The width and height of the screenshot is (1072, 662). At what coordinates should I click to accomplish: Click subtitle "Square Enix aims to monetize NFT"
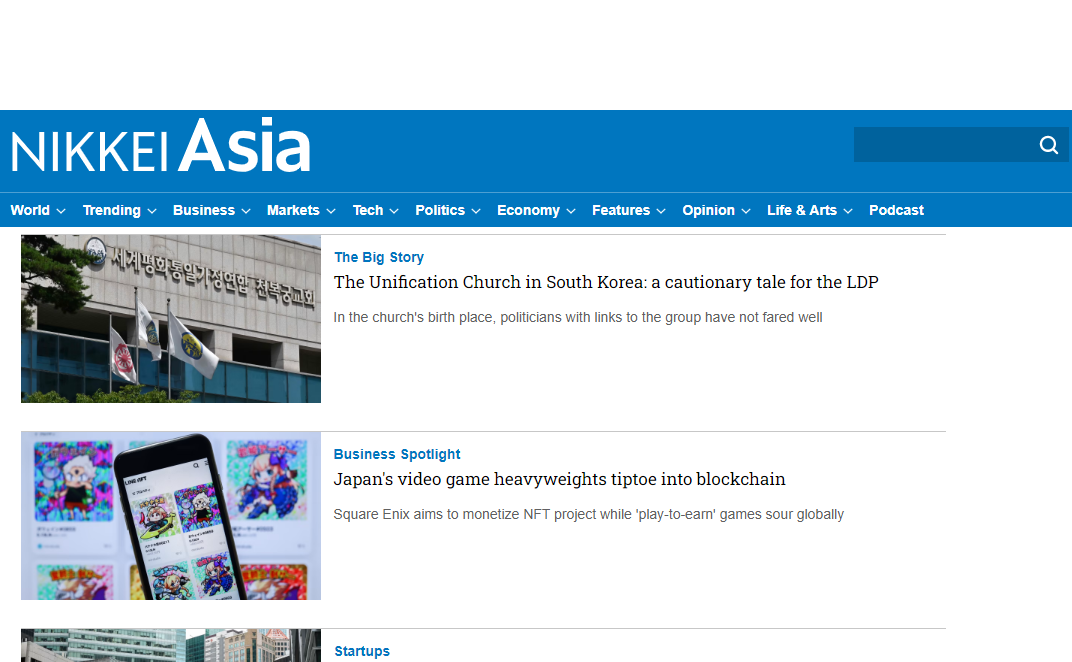[589, 514]
